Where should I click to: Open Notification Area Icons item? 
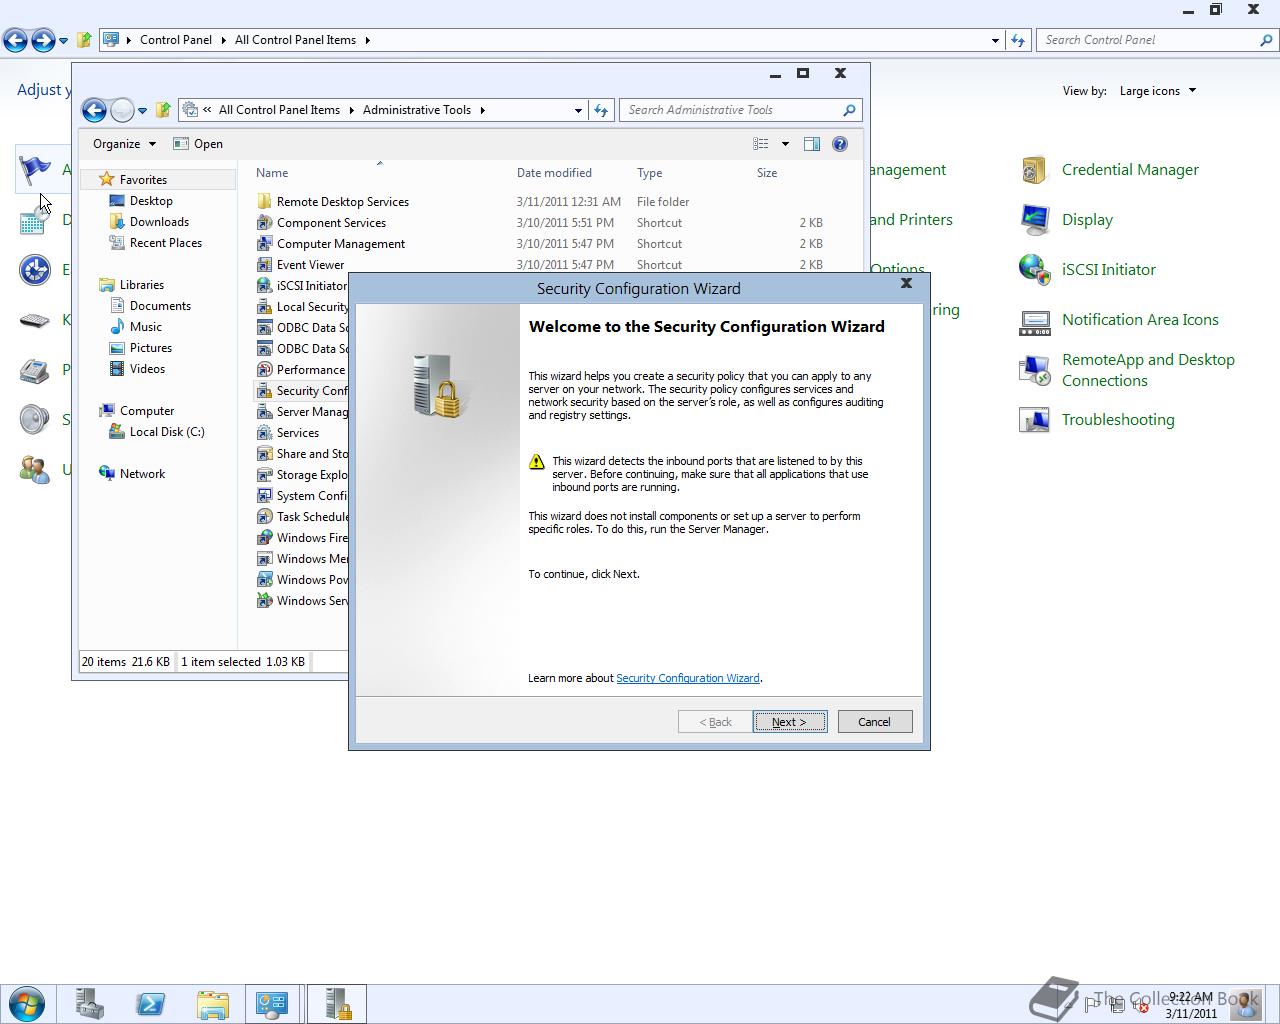point(1140,320)
